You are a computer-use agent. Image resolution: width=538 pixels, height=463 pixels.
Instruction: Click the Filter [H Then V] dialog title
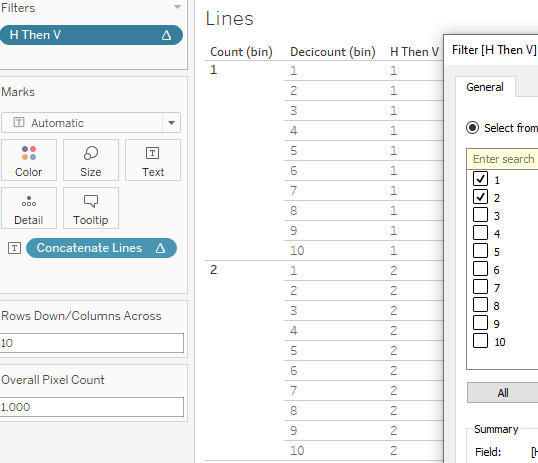[x=494, y=50]
